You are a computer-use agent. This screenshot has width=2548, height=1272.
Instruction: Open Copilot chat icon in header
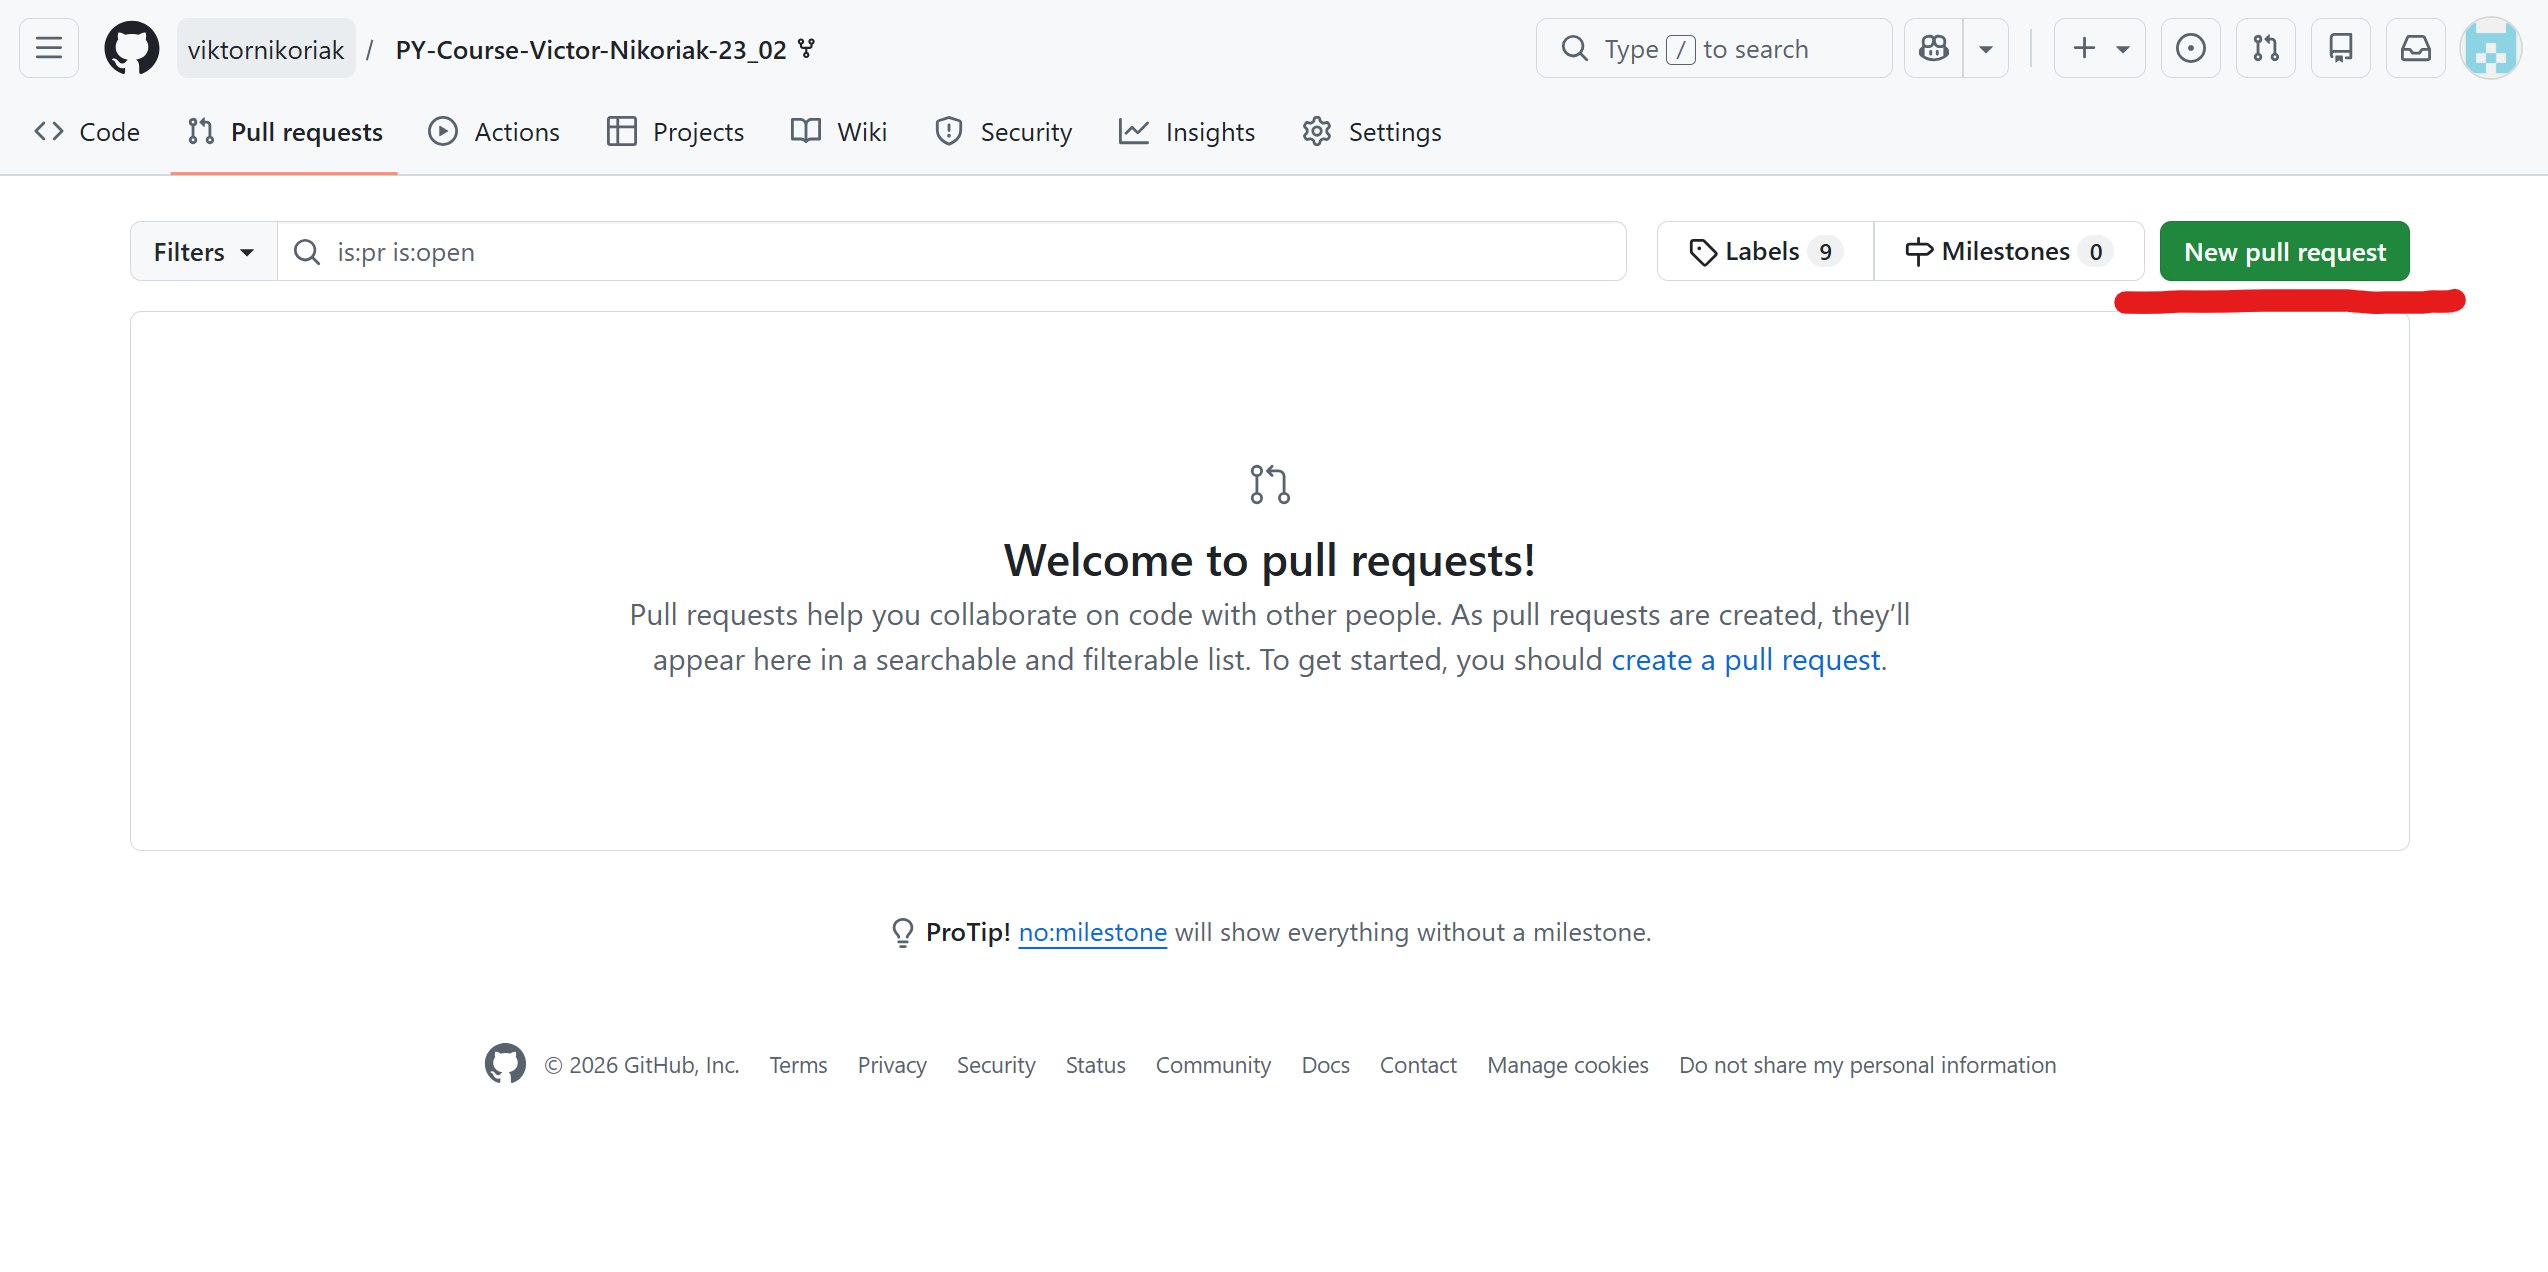(1933, 48)
